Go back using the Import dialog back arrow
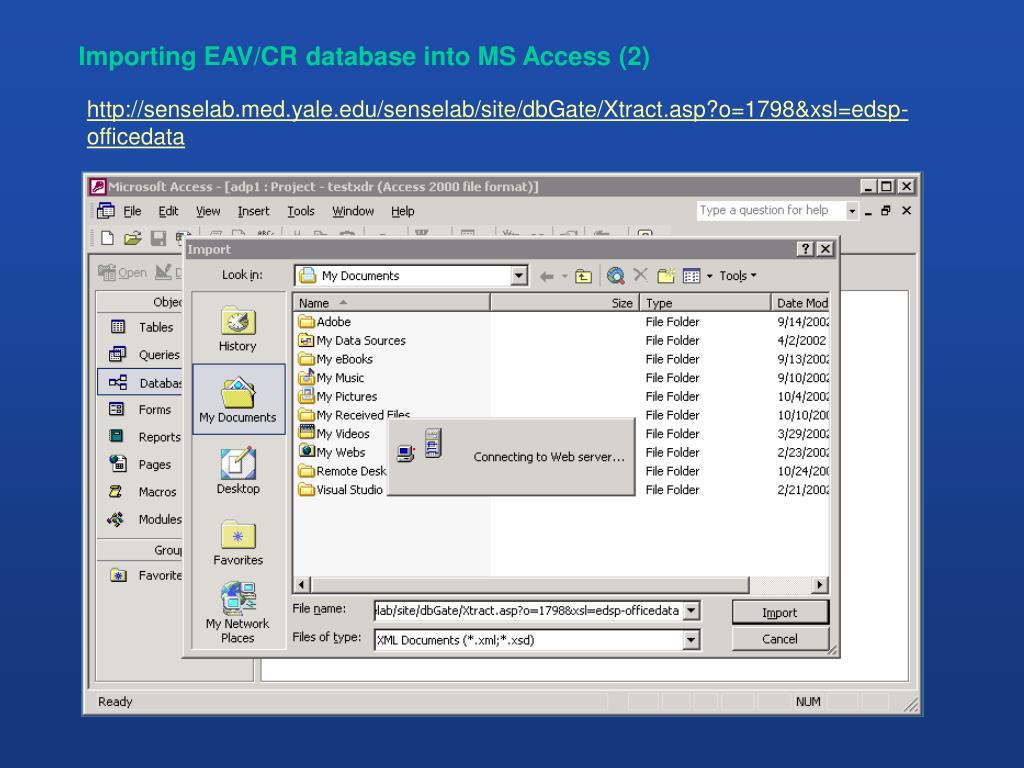Image resolution: width=1024 pixels, height=768 pixels. 547,276
